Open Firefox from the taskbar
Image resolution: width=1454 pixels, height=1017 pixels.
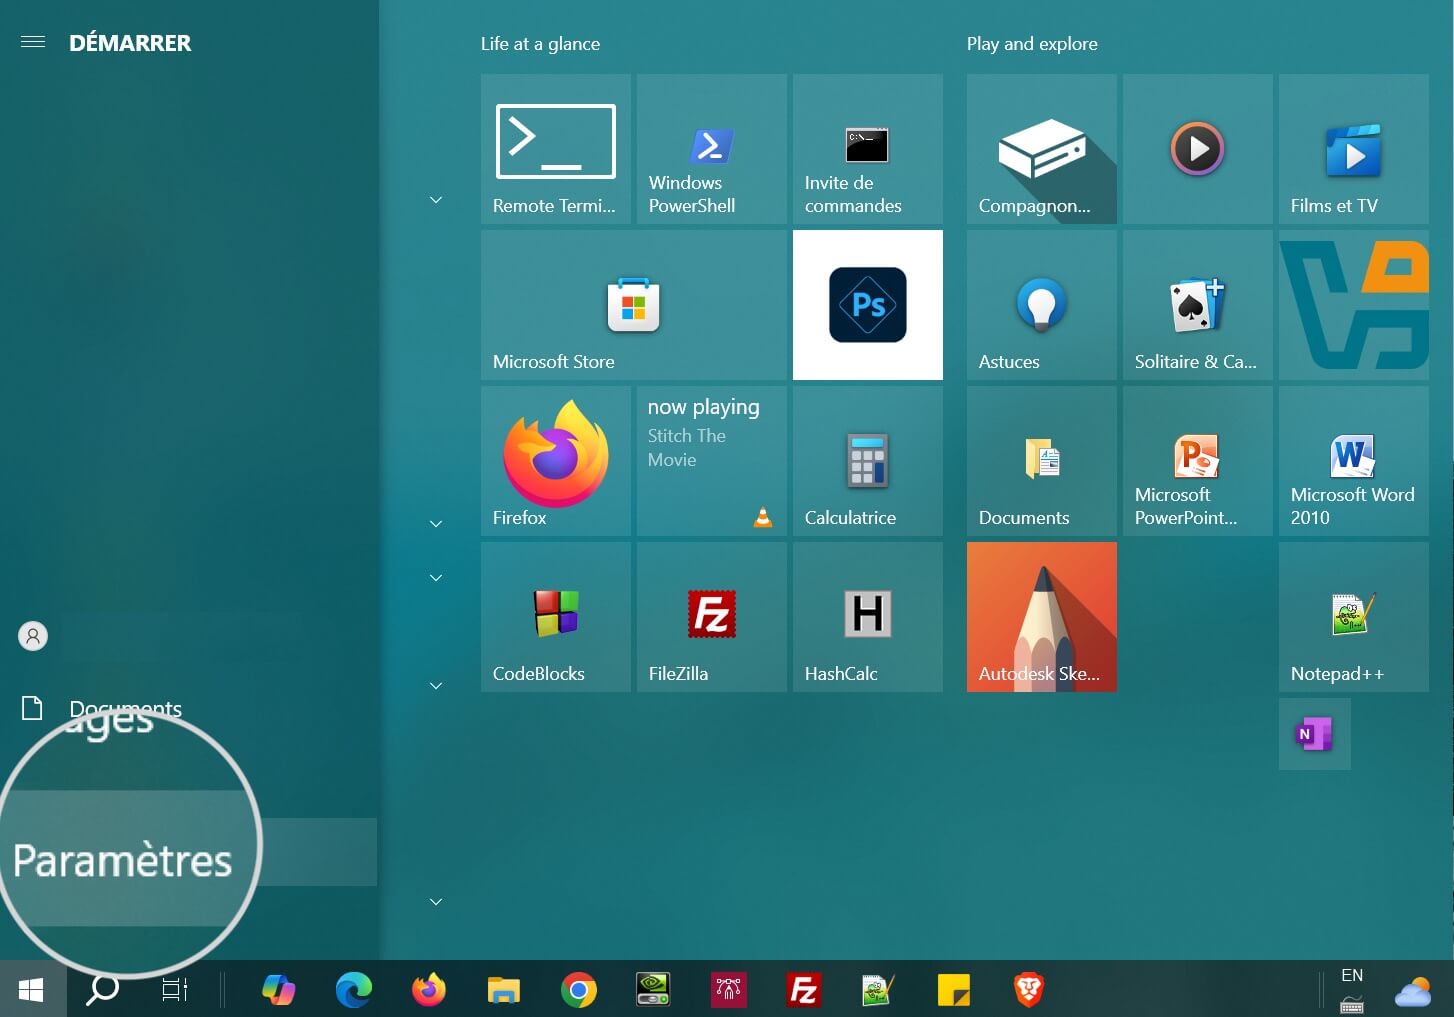click(429, 990)
